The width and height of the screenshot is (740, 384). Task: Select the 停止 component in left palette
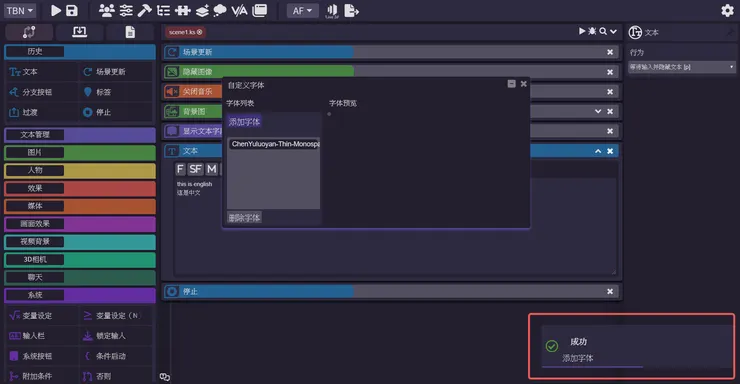[x=116, y=112]
